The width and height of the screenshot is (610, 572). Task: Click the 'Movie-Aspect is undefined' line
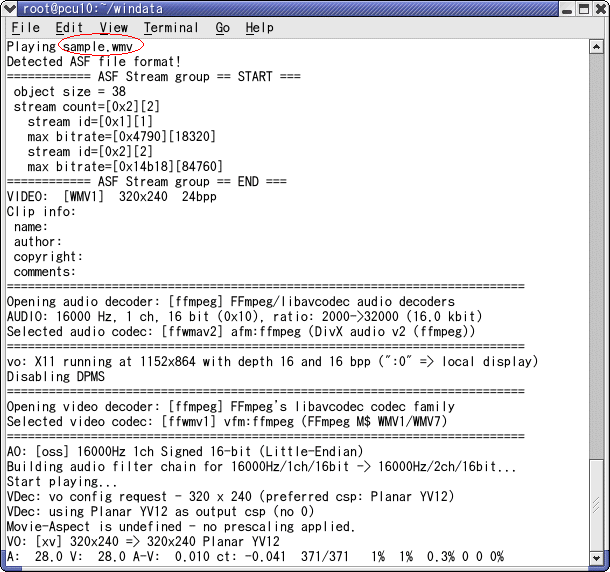click(182, 526)
